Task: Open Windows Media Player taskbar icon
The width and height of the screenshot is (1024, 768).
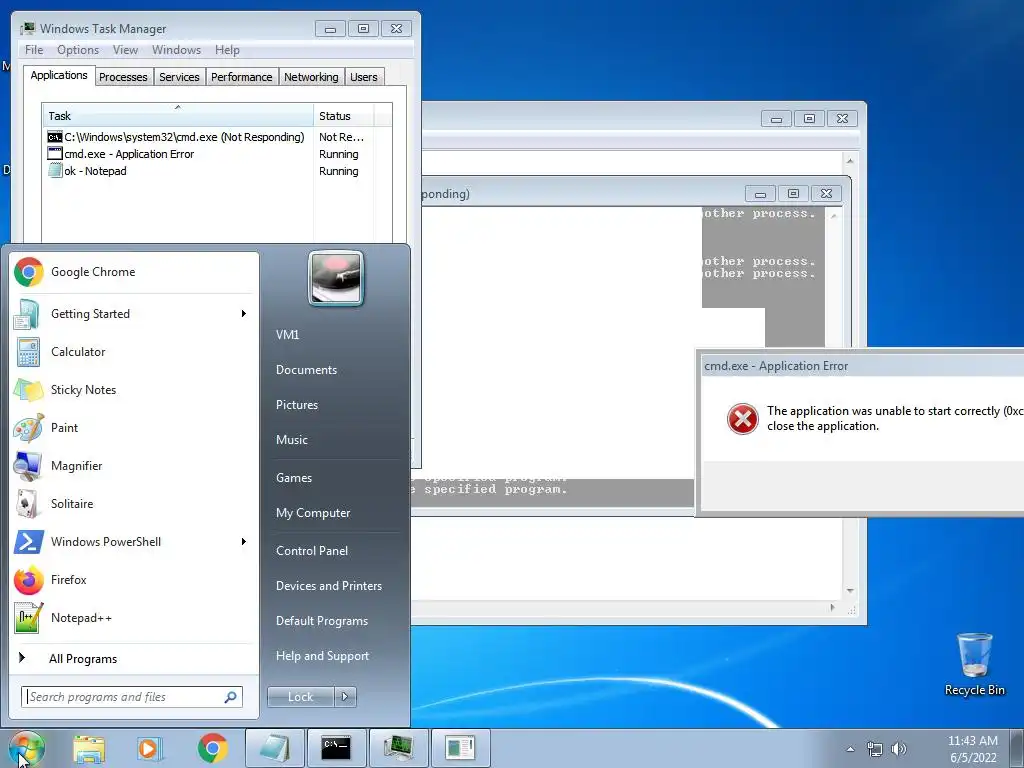Action: coord(150,748)
